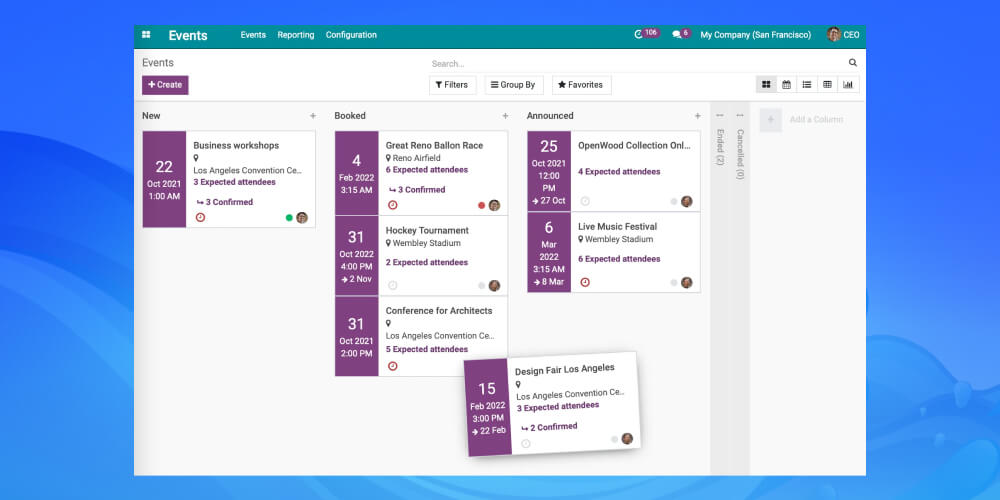Image resolution: width=1000 pixels, height=500 pixels.
Task: Open the CEO user menu
Action: (843, 34)
